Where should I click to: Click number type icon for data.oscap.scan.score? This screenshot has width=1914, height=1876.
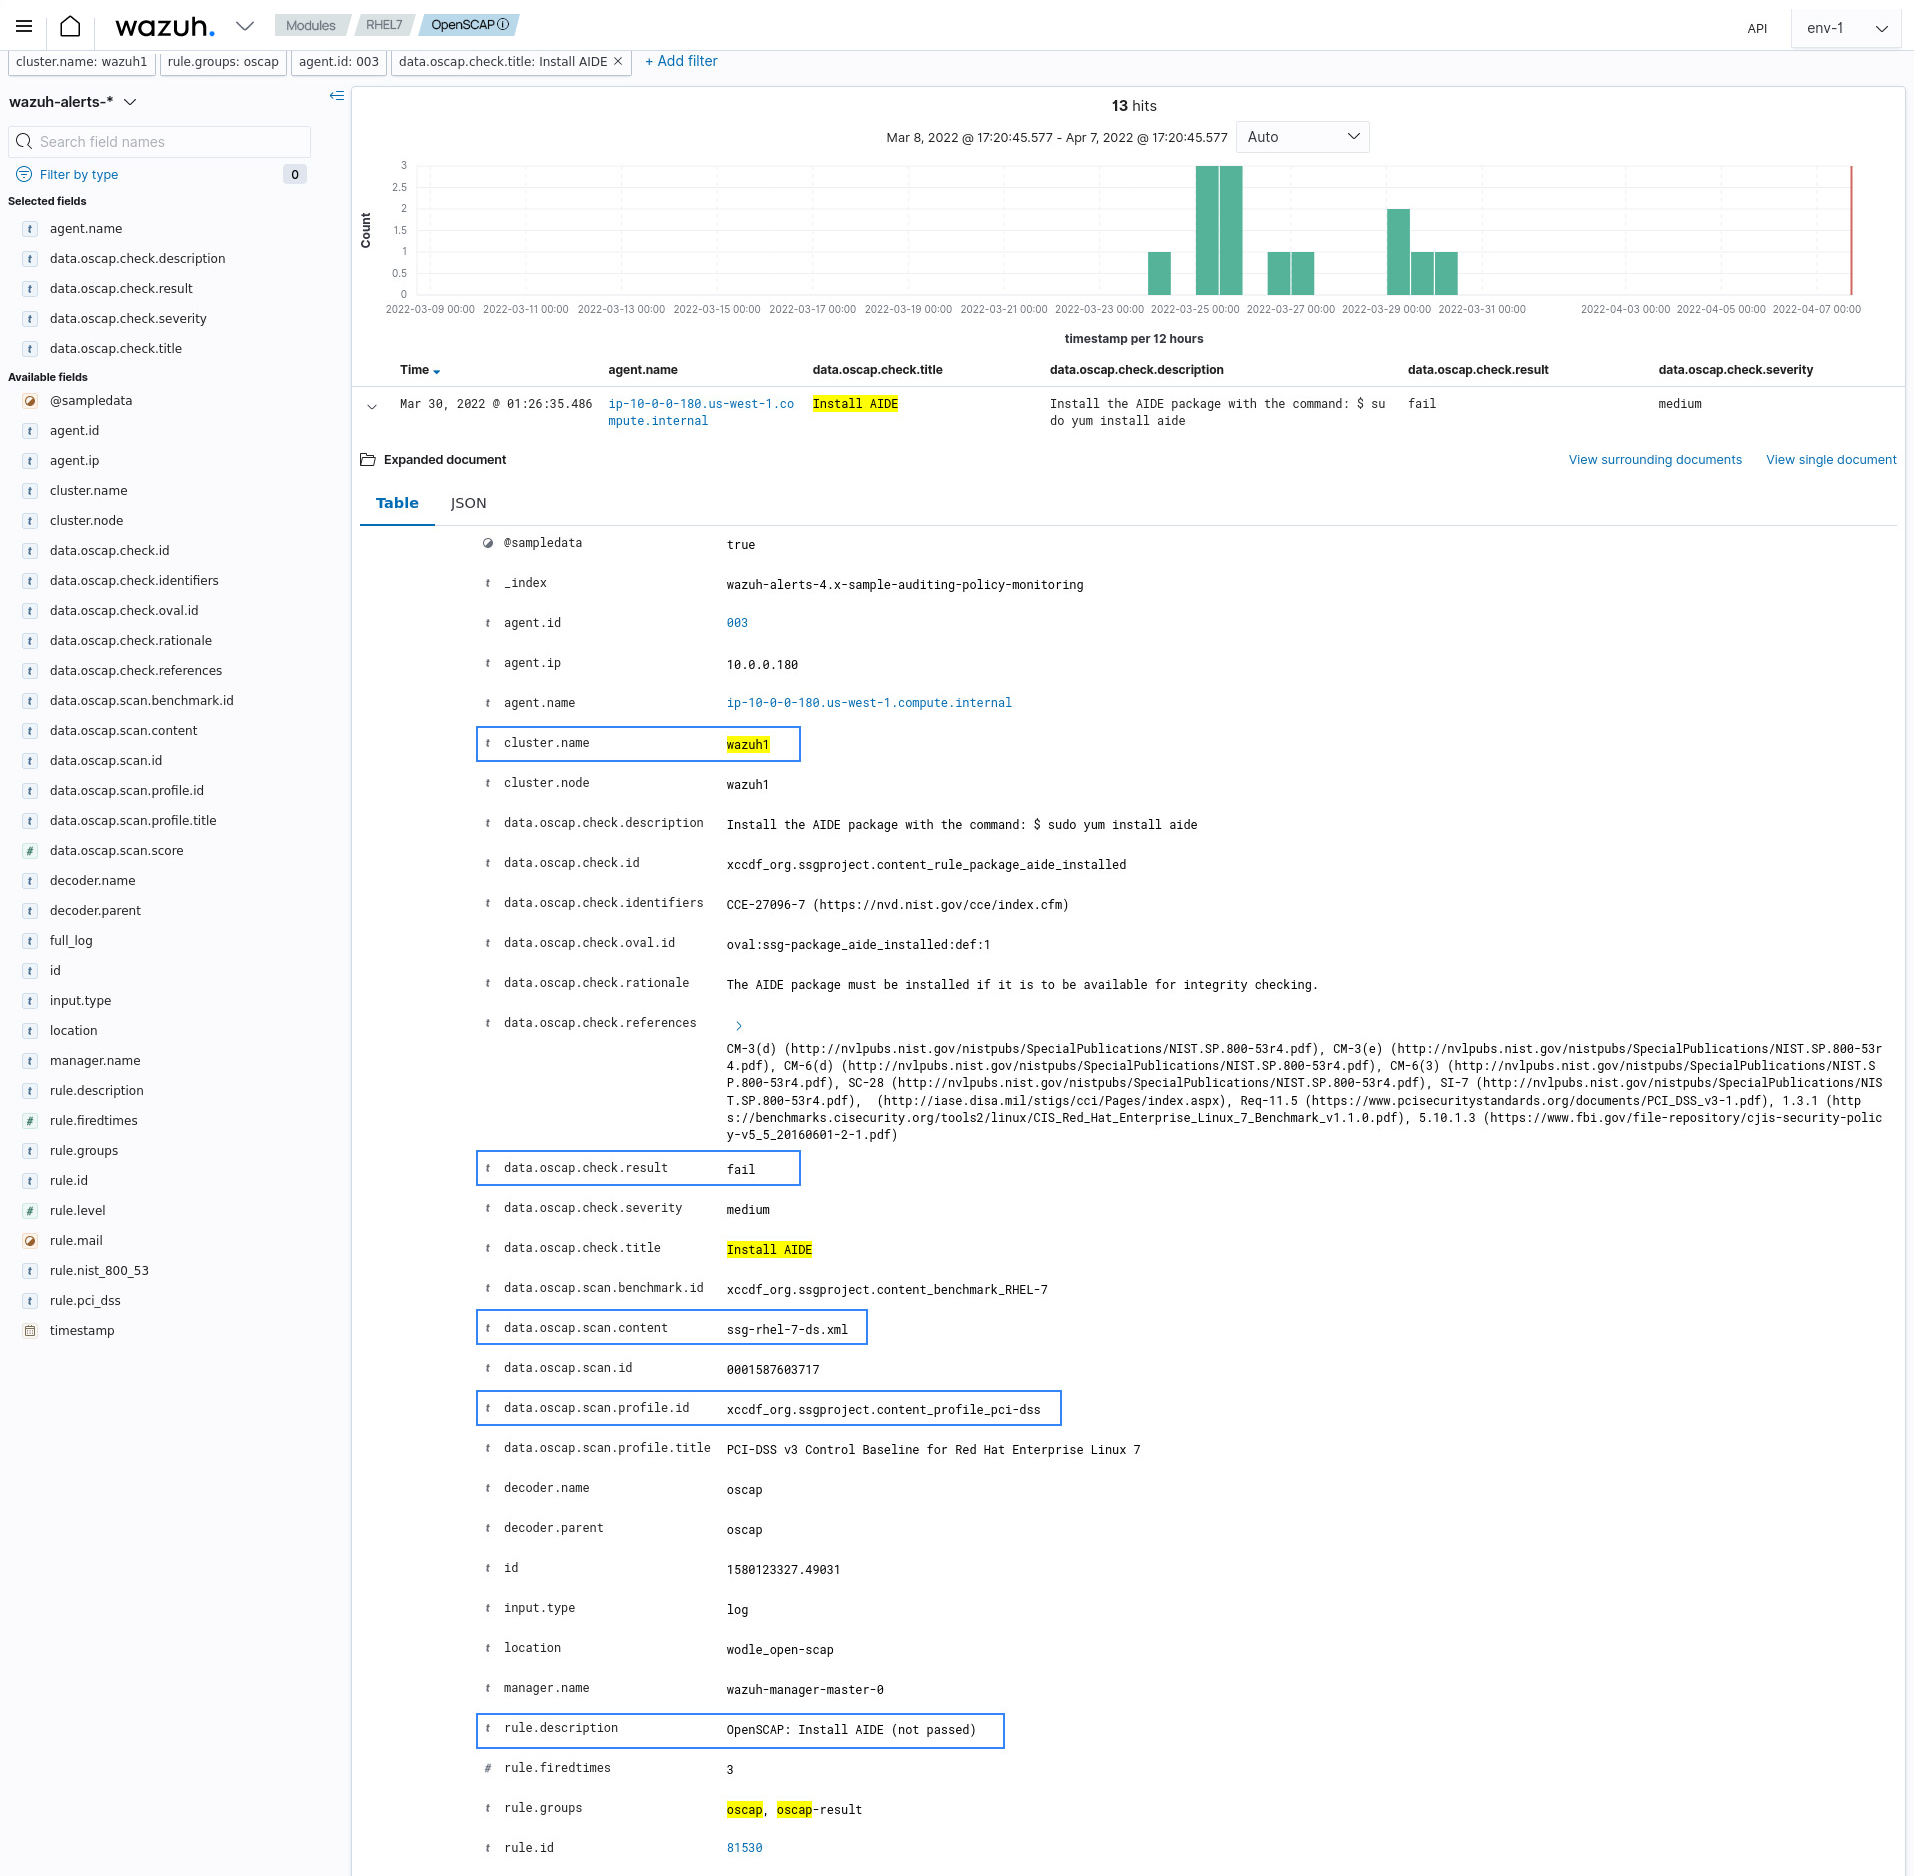[30, 851]
